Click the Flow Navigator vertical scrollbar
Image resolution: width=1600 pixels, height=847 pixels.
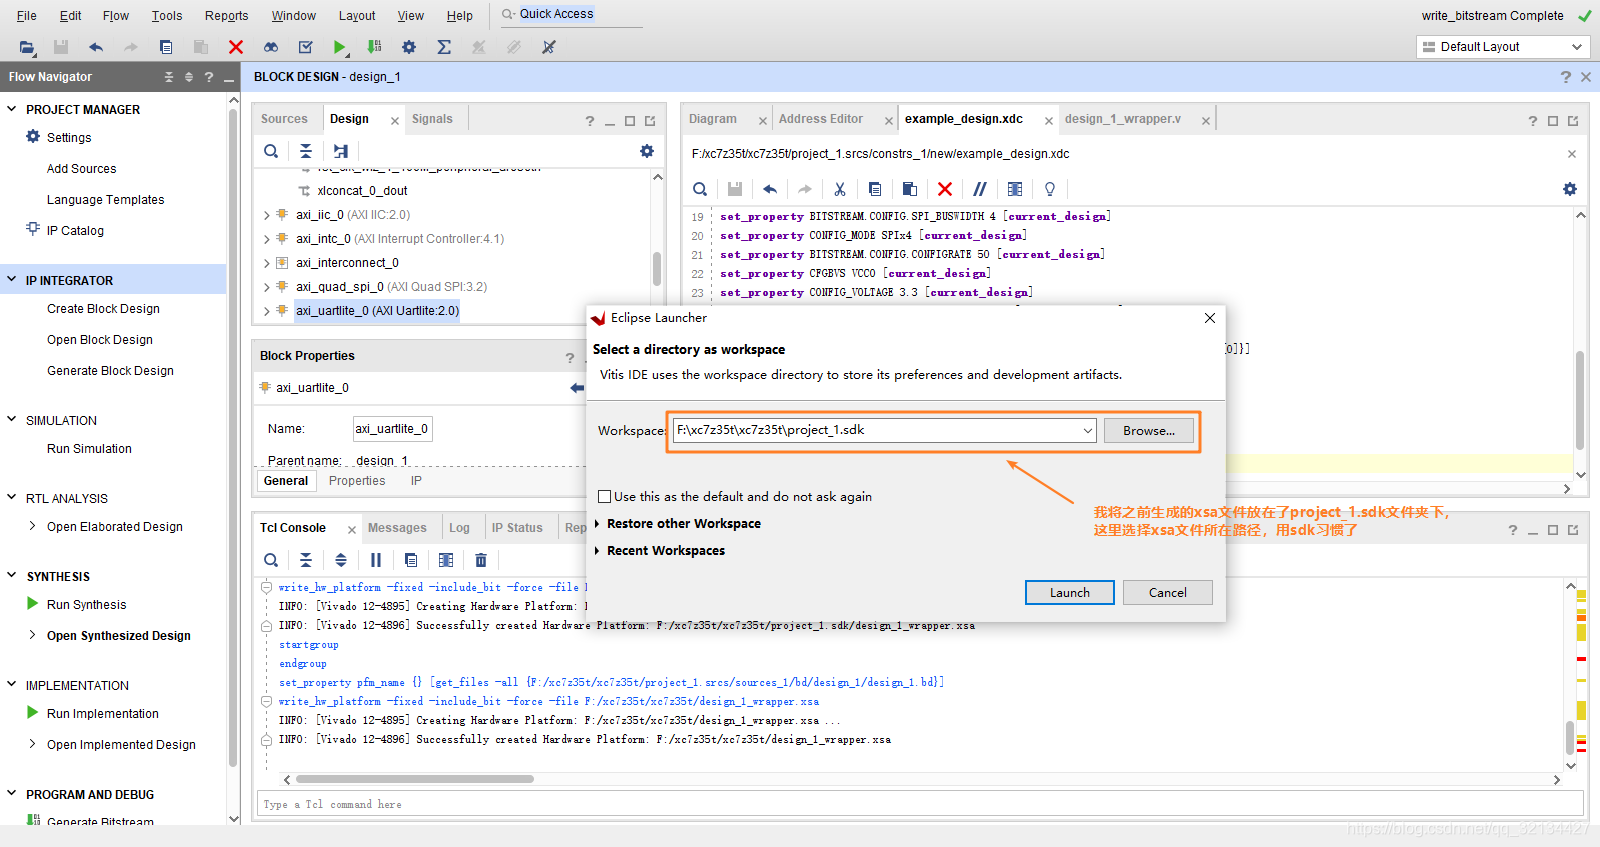(x=233, y=440)
